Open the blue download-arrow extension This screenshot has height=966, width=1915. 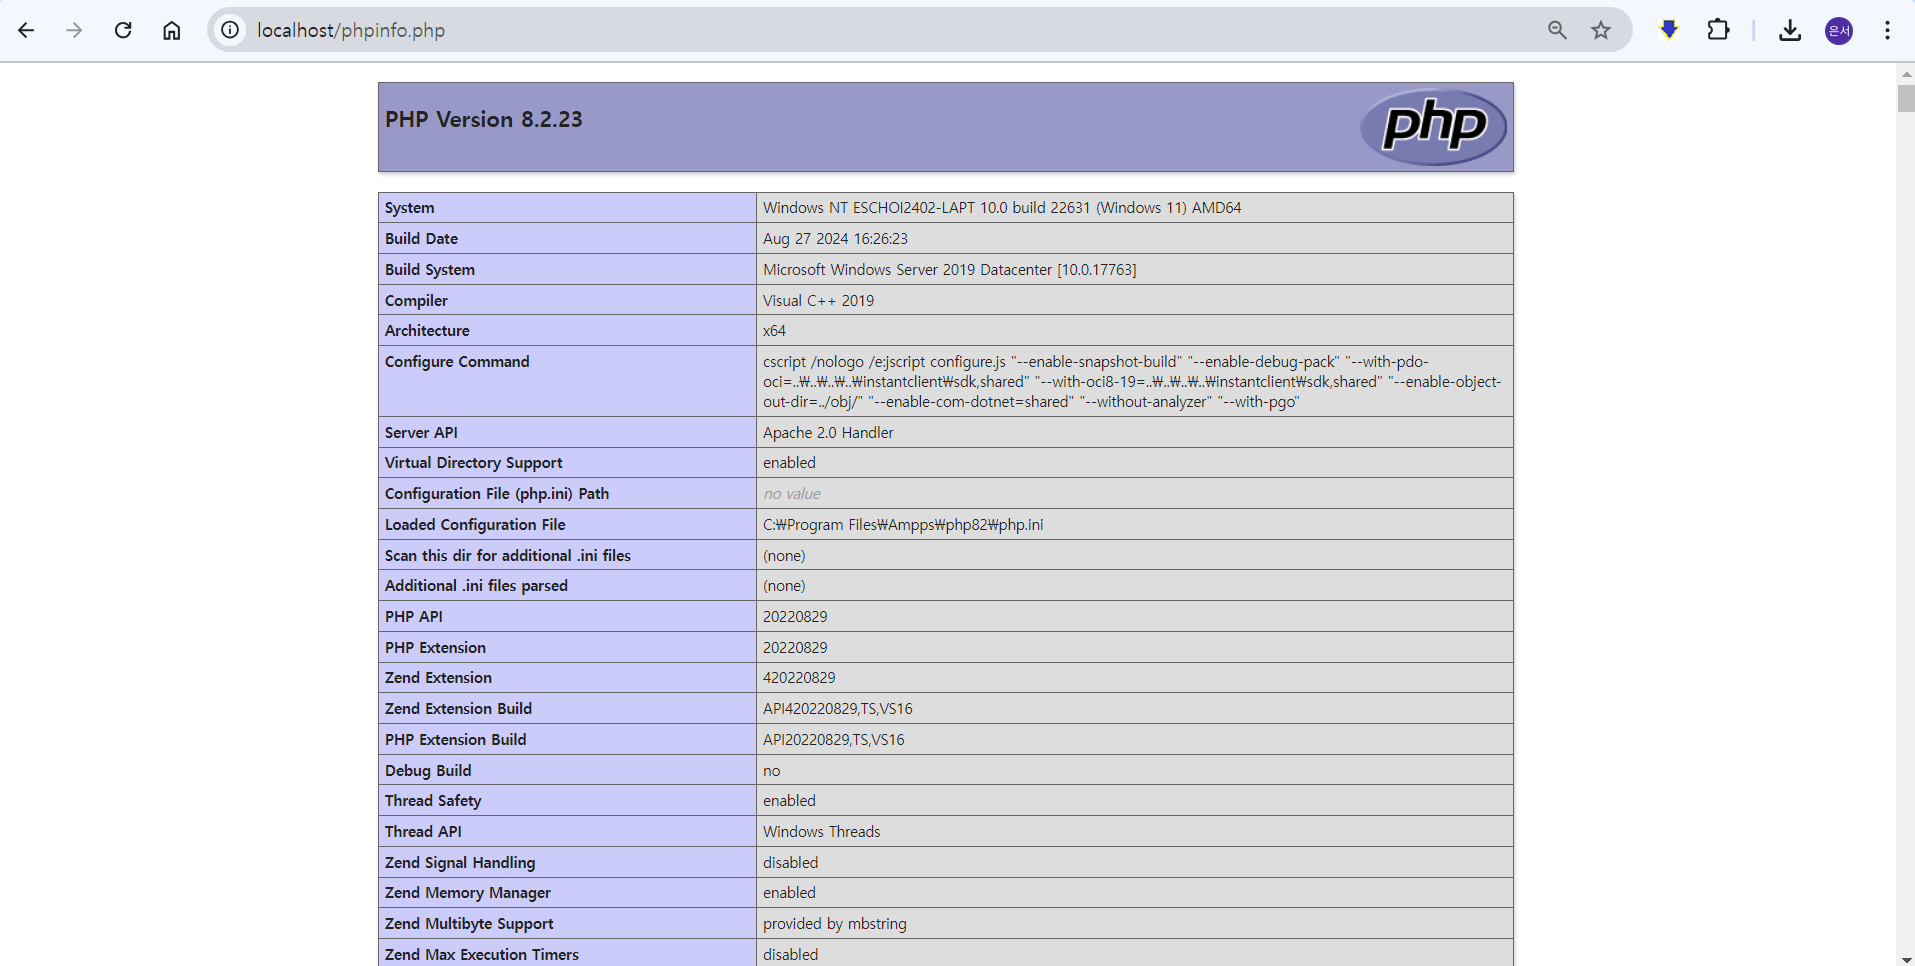point(1669,30)
